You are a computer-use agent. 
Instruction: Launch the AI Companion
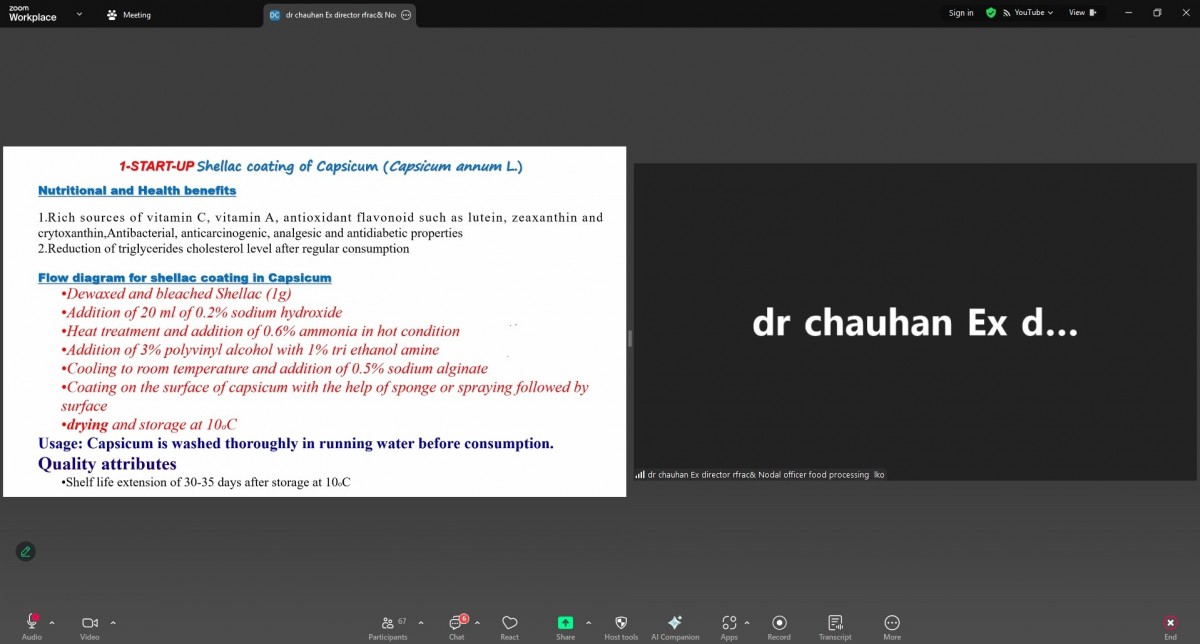[675, 626]
